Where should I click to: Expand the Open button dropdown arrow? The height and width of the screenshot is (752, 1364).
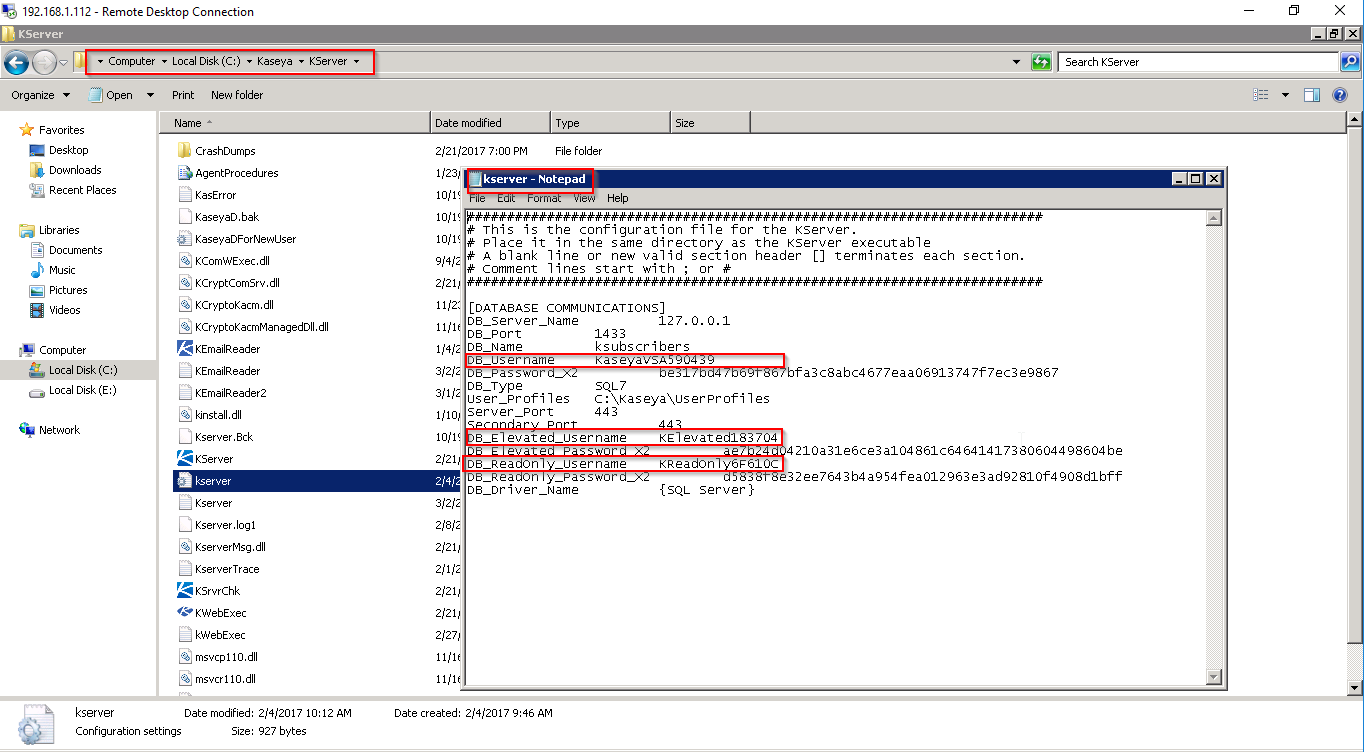click(x=150, y=95)
